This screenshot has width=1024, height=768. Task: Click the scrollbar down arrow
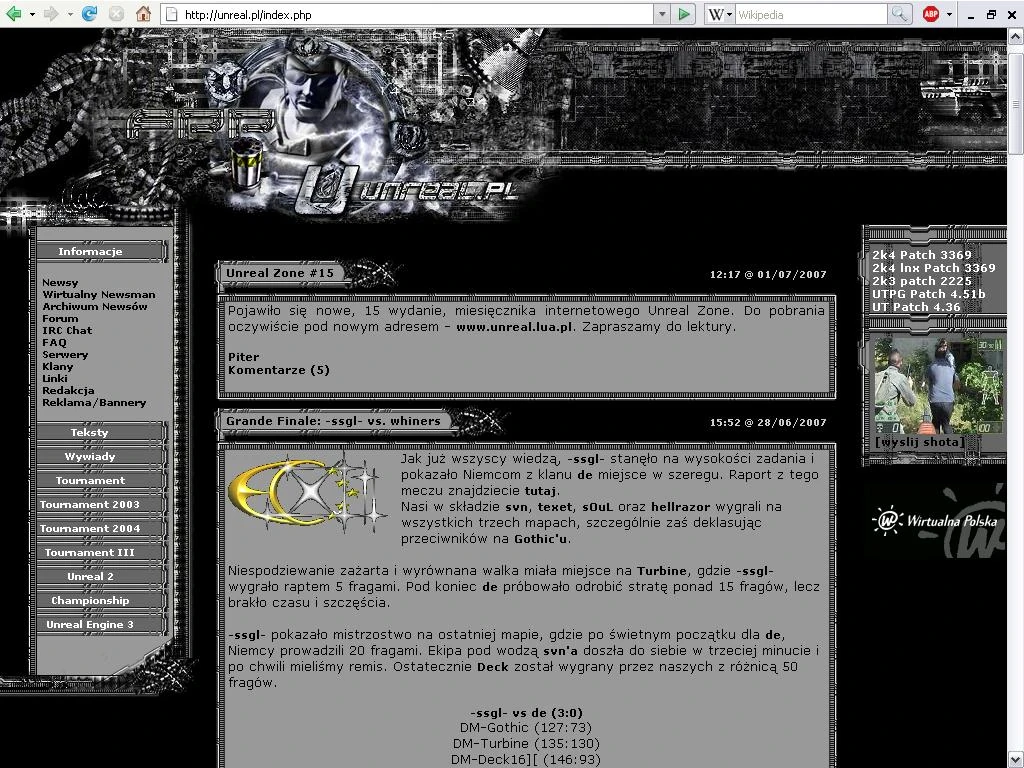pos(1016,760)
